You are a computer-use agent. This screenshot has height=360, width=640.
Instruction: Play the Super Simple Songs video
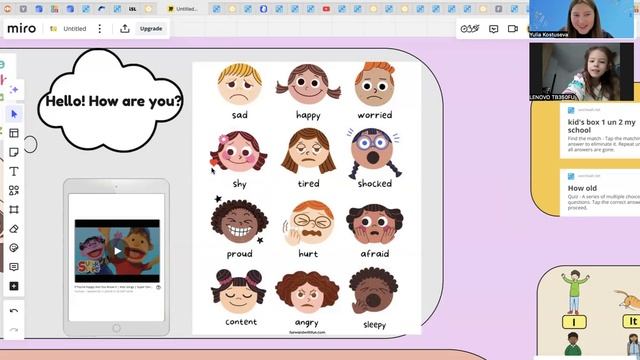[118, 251]
